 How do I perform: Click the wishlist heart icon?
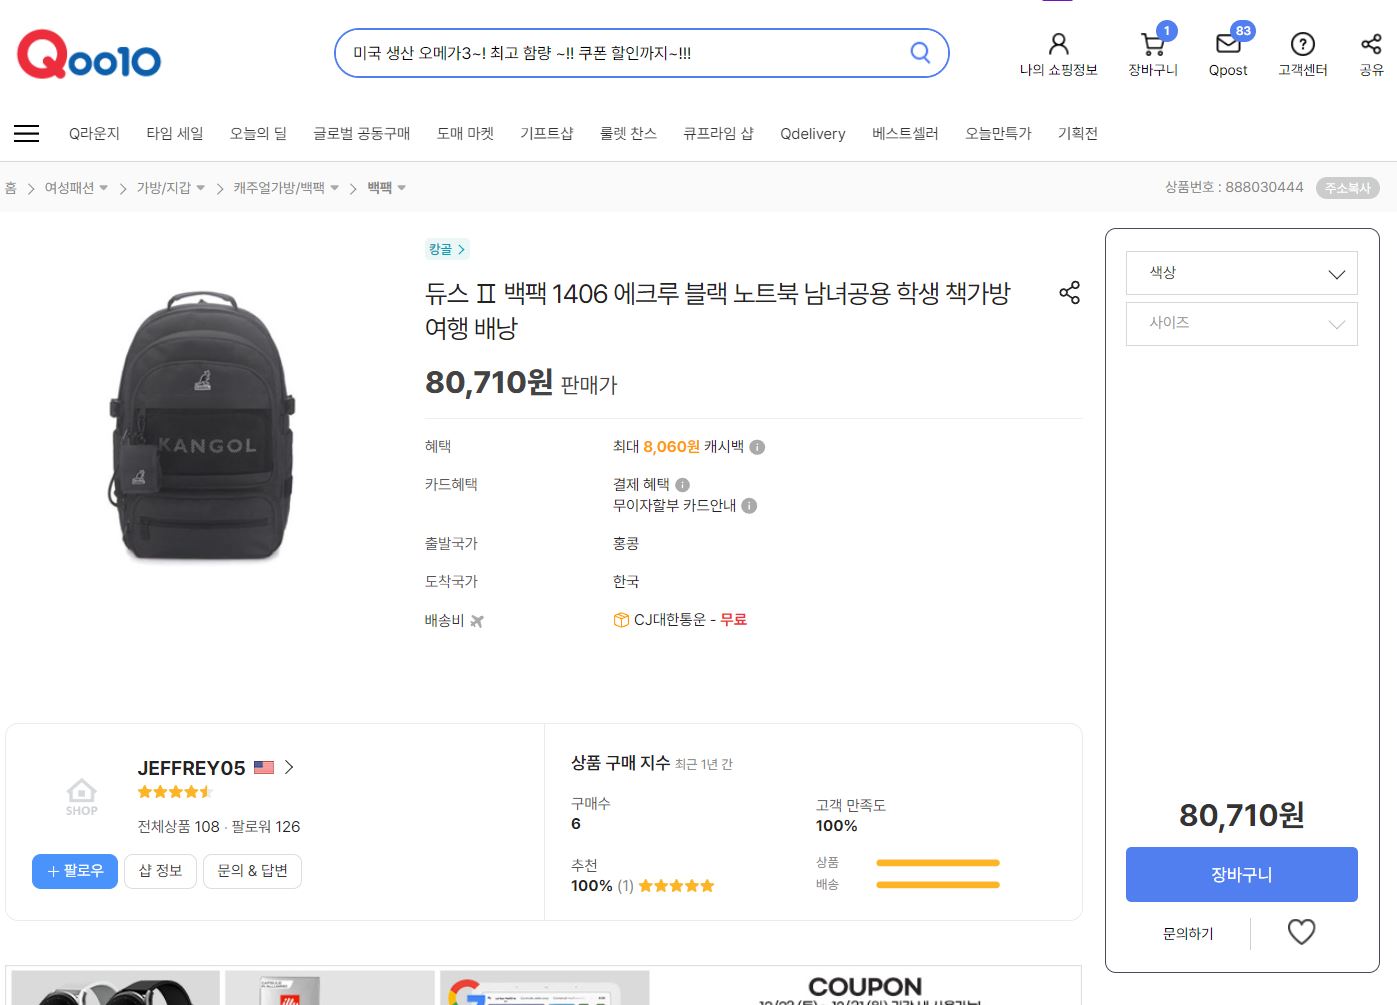[1301, 932]
